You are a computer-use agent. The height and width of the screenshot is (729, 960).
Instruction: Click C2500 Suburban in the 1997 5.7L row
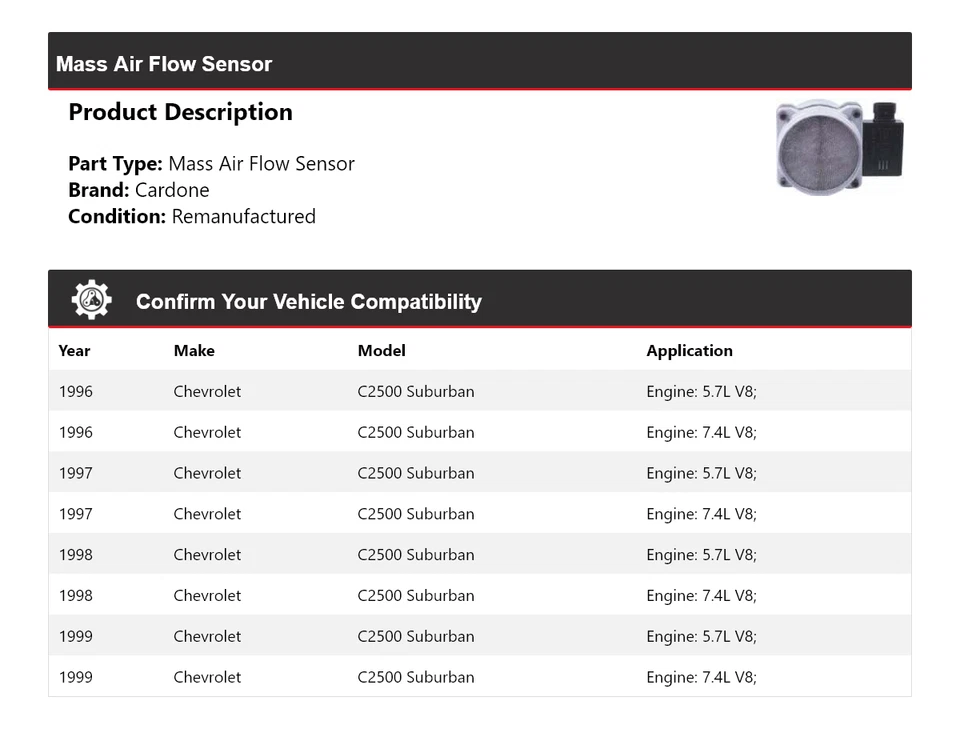415,473
